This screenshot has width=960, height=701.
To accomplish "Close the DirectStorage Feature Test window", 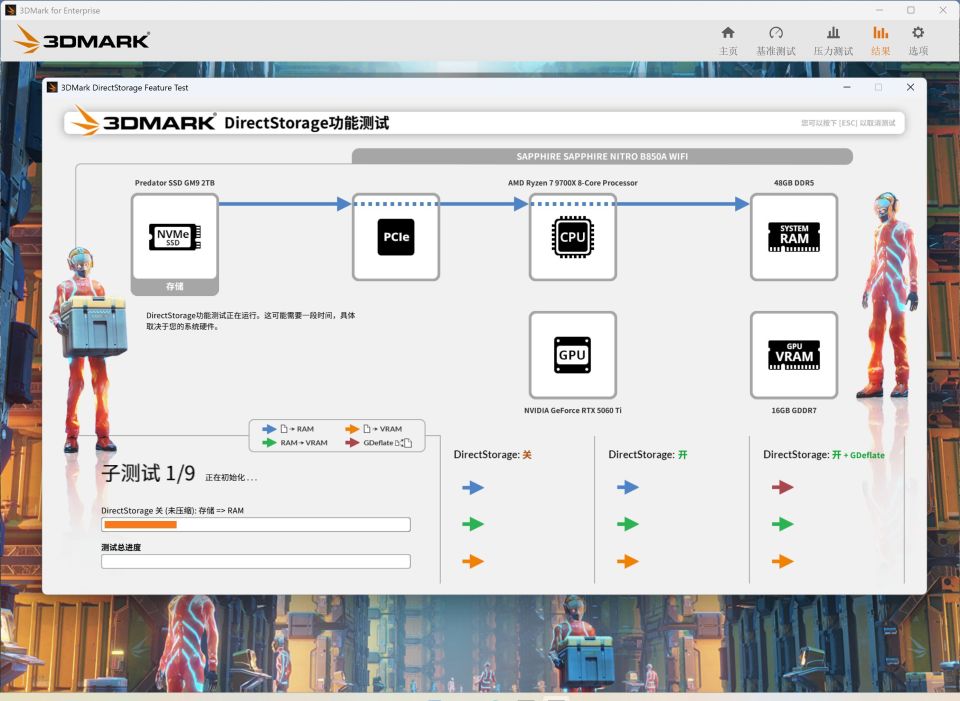I will [x=910, y=88].
